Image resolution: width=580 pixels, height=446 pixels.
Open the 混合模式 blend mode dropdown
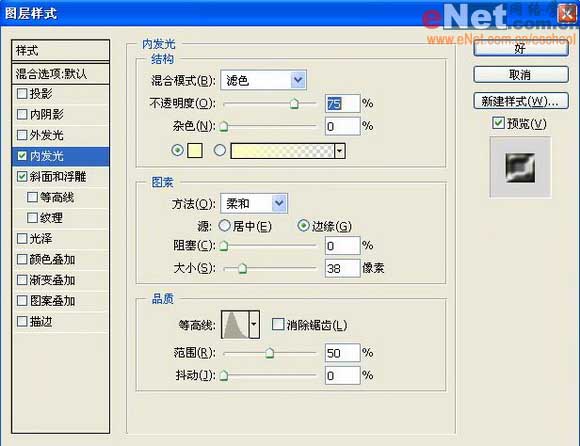(263, 80)
